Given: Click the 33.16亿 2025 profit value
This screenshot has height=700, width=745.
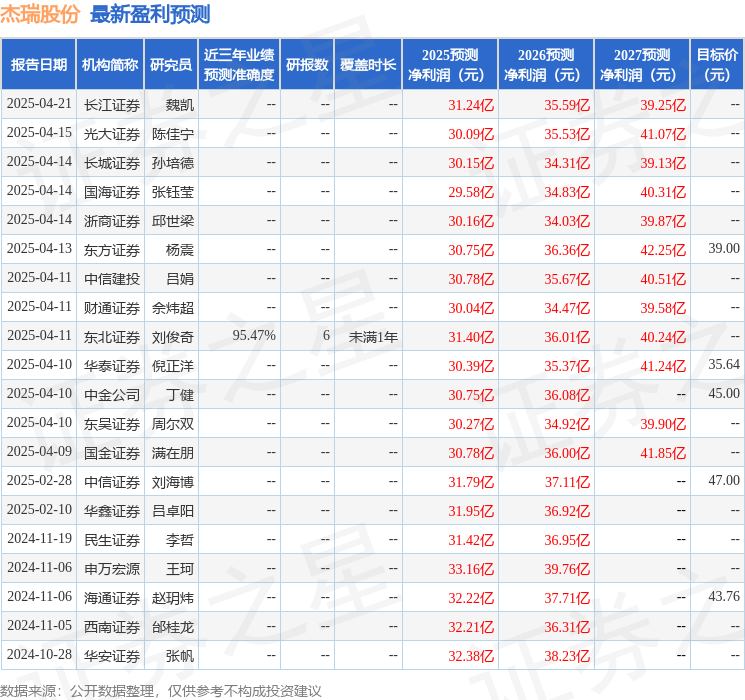Looking at the screenshot, I should tap(471, 569).
